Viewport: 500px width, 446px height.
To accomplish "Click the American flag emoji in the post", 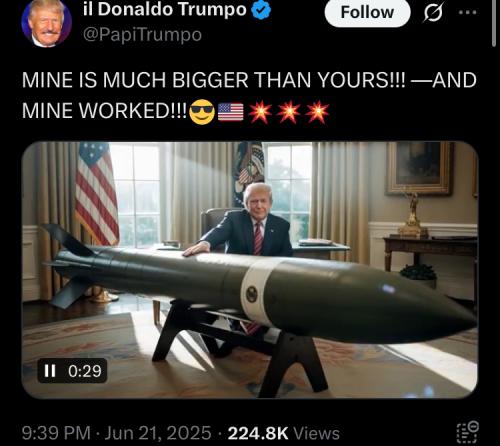I will coord(231,112).
